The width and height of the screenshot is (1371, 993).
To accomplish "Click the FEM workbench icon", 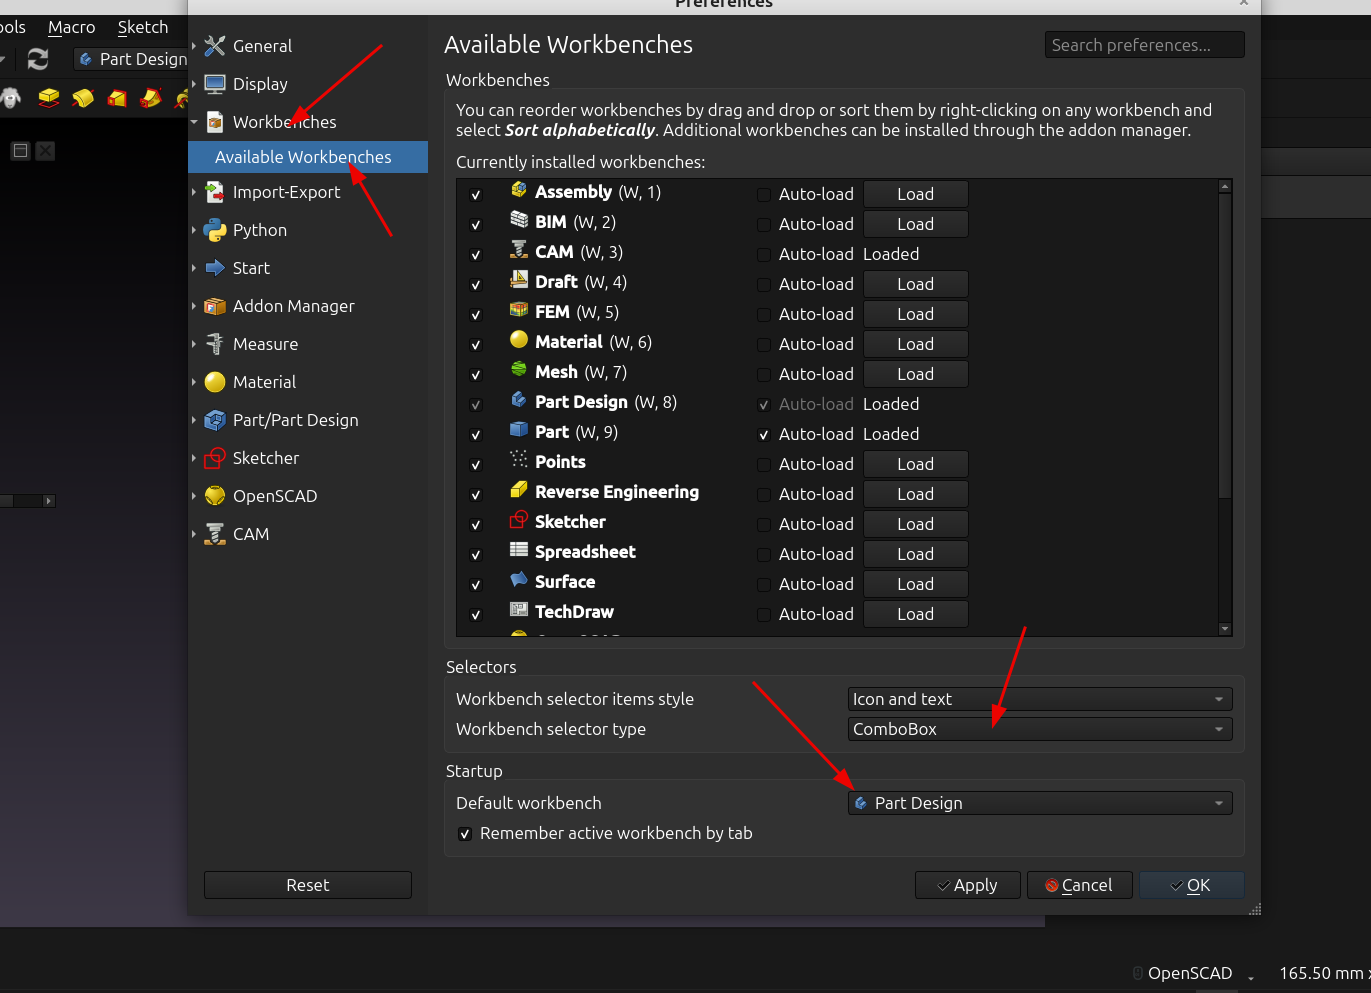I will coord(519,310).
